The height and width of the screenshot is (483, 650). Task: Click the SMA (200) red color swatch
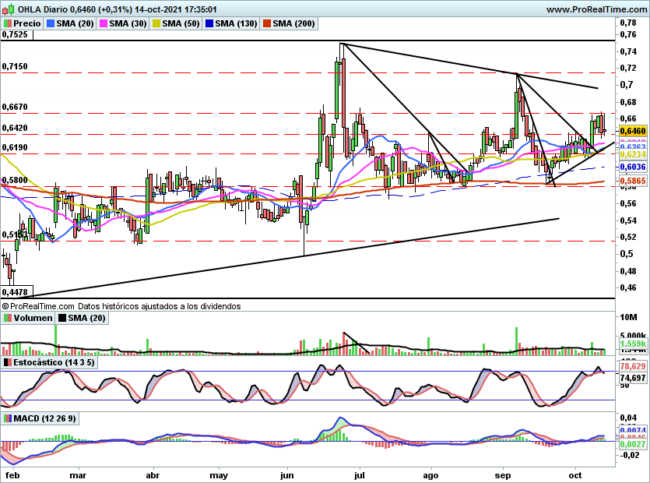267,24
